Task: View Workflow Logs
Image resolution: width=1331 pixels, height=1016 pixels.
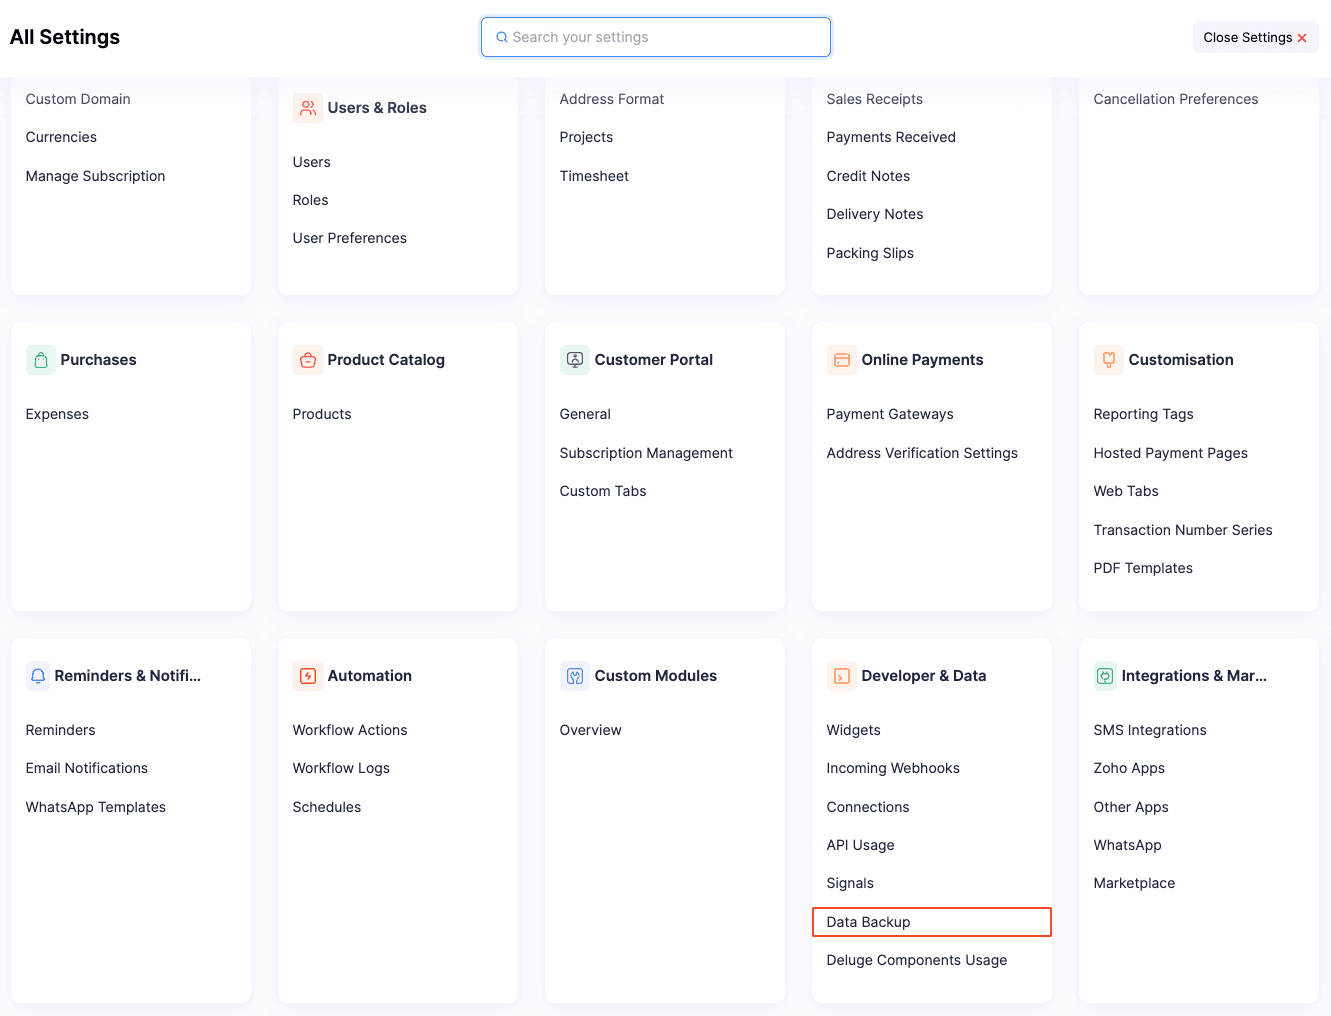Action: click(341, 768)
